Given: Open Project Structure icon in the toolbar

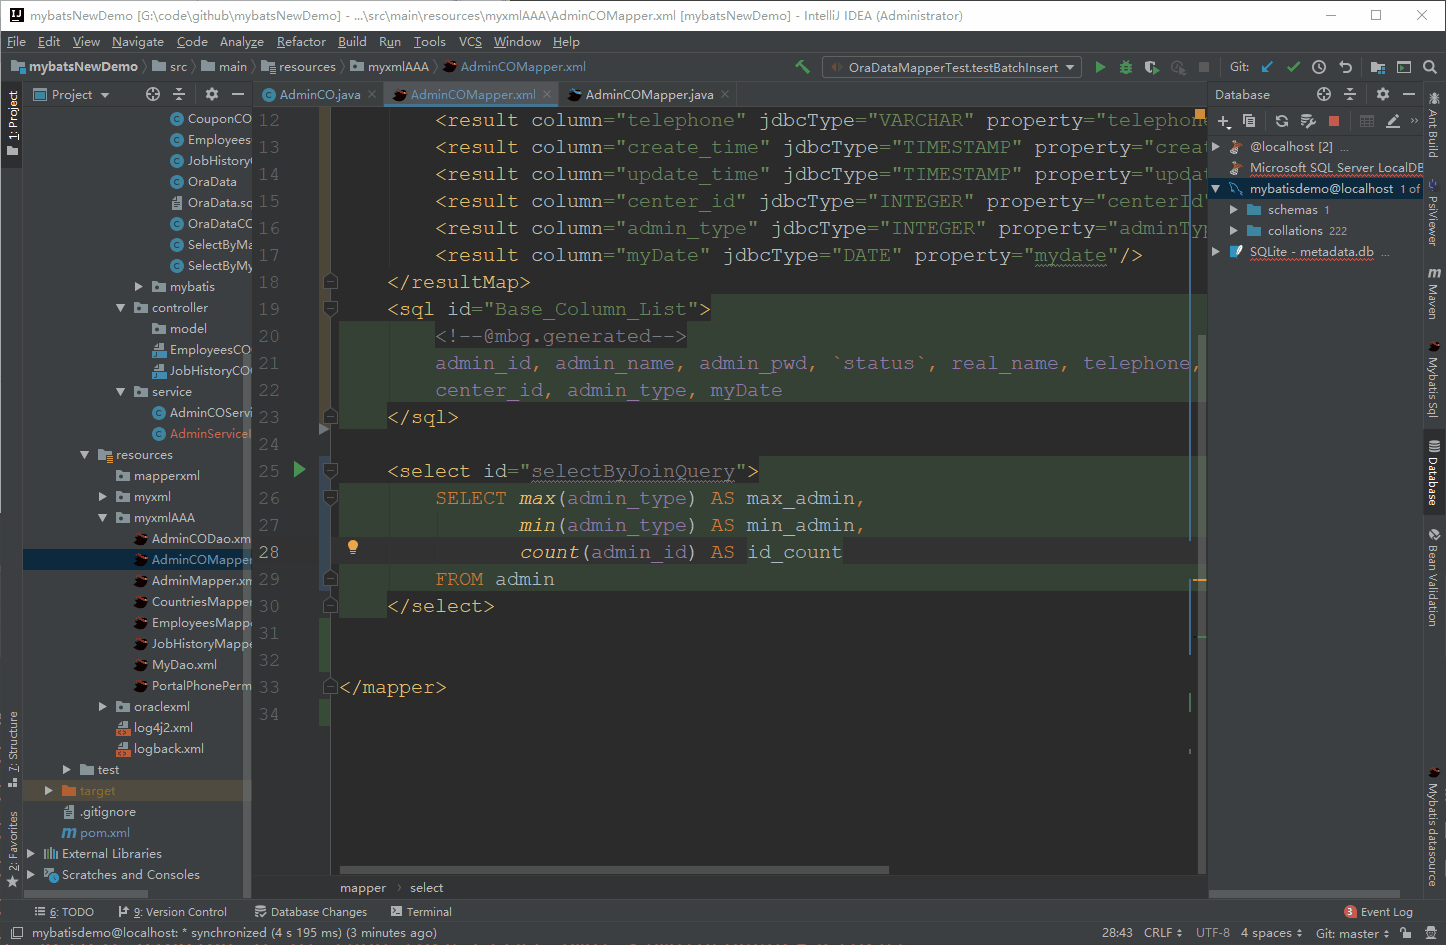Looking at the screenshot, I should coord(1378,67).
